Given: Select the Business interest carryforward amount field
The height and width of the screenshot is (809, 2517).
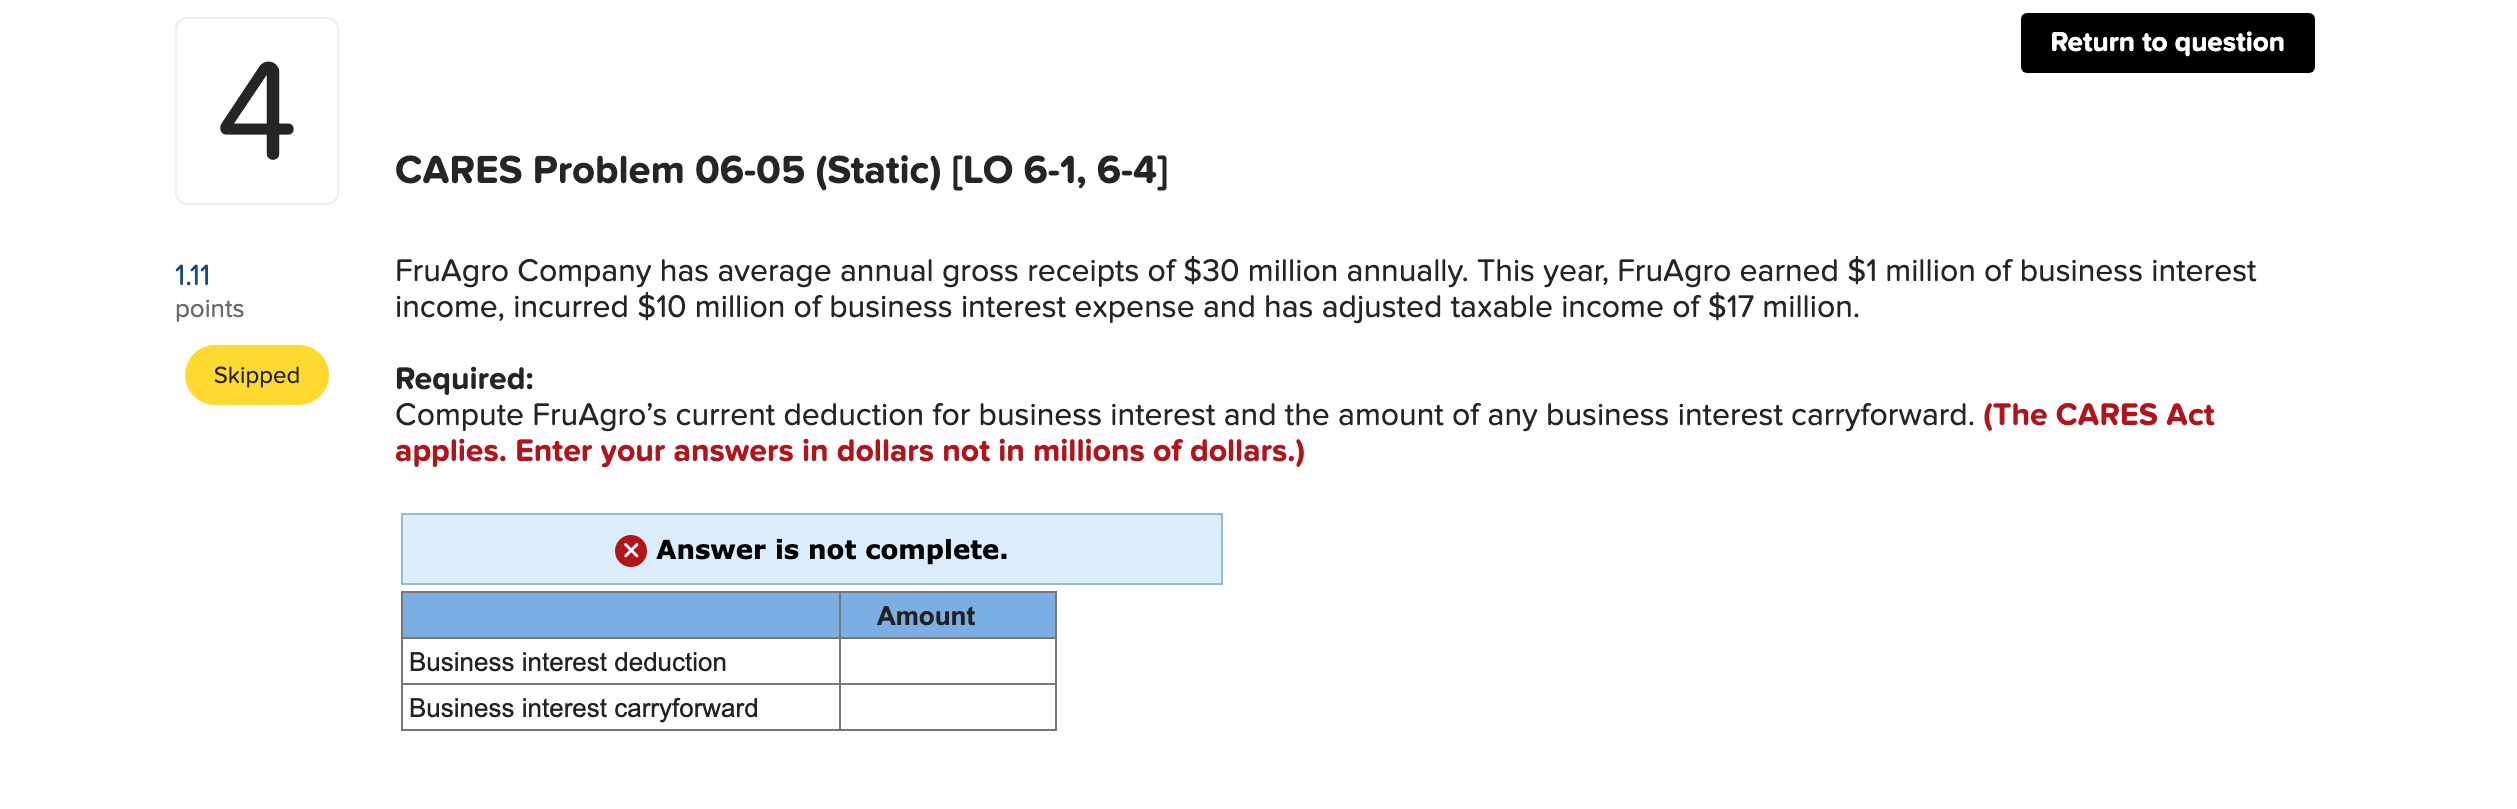Looking at the screenshot, I should (946, 707).
